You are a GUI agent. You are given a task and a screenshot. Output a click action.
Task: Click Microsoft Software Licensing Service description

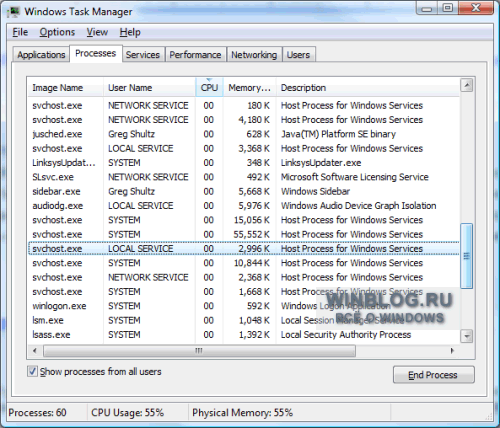pos(355,177)
